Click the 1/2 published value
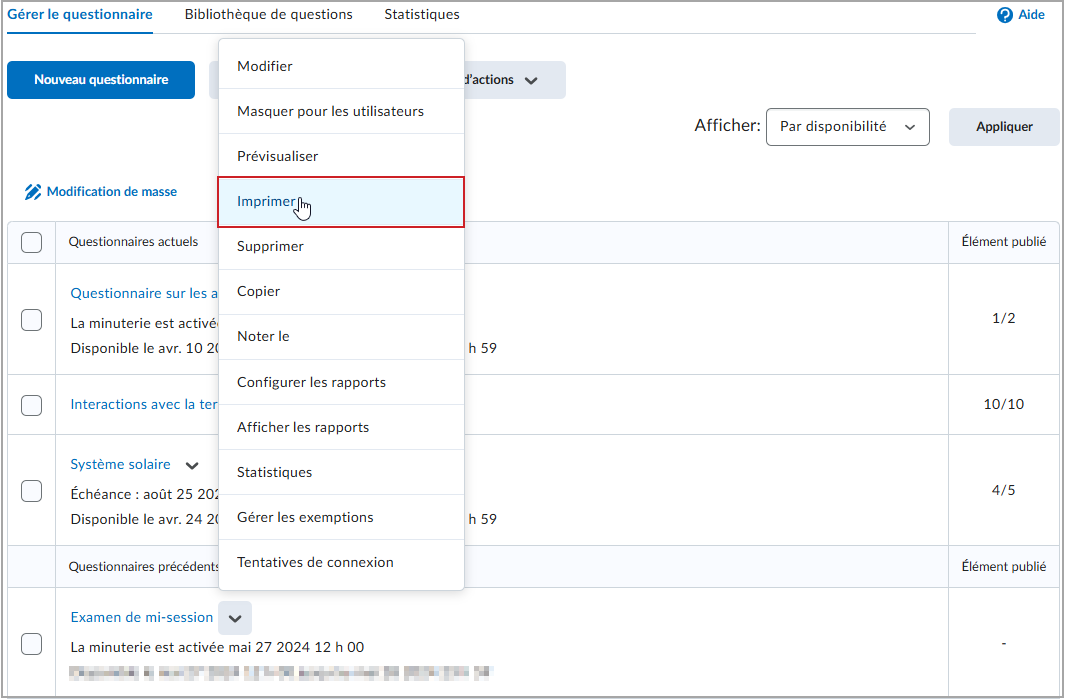This screenshot has height=699, width=1065. click(x=1003, y=319)
